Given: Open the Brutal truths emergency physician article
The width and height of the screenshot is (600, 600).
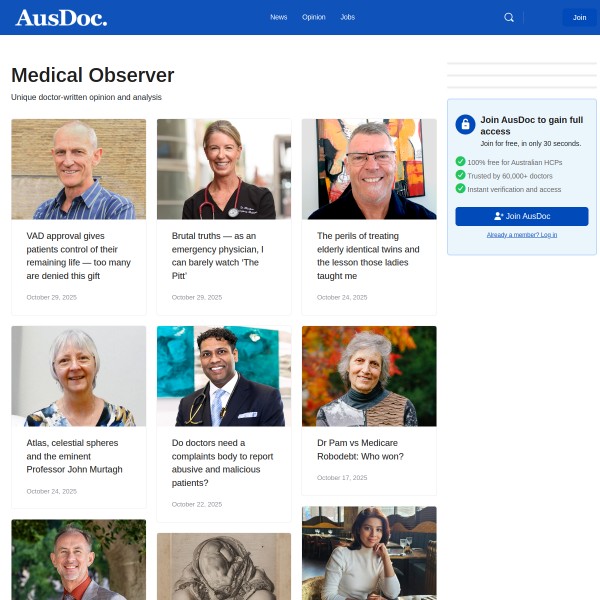Looking at the screenshot, I should 218,256.
